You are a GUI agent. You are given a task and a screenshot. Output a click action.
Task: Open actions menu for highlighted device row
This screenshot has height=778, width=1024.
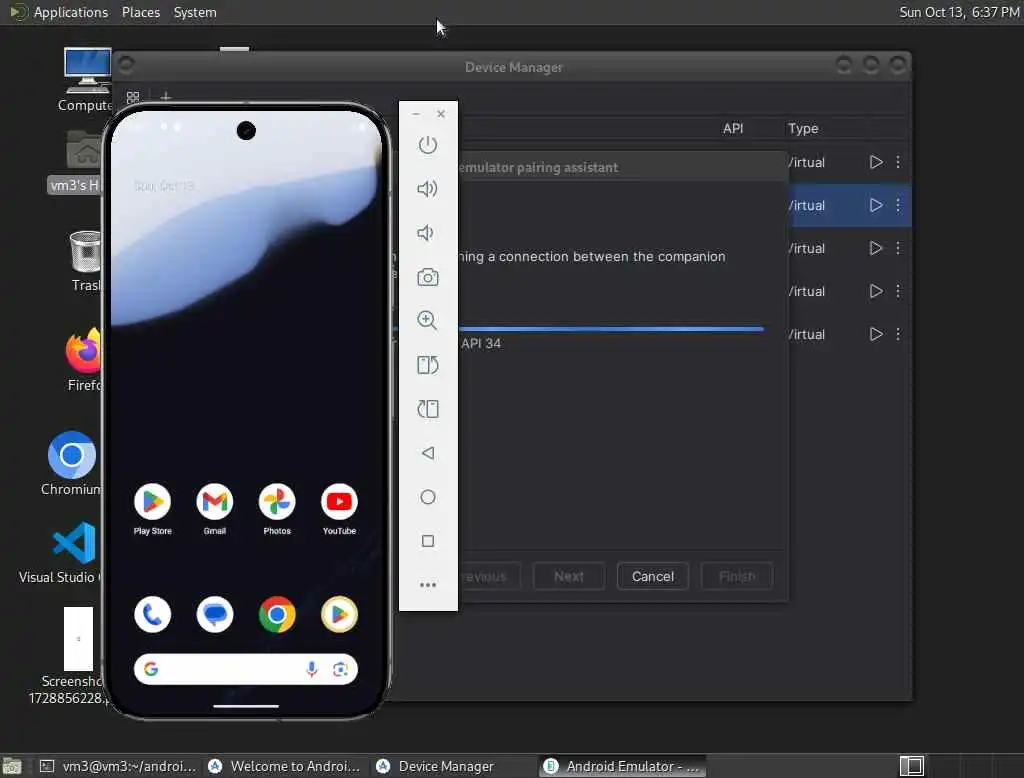tap(898, 205)
